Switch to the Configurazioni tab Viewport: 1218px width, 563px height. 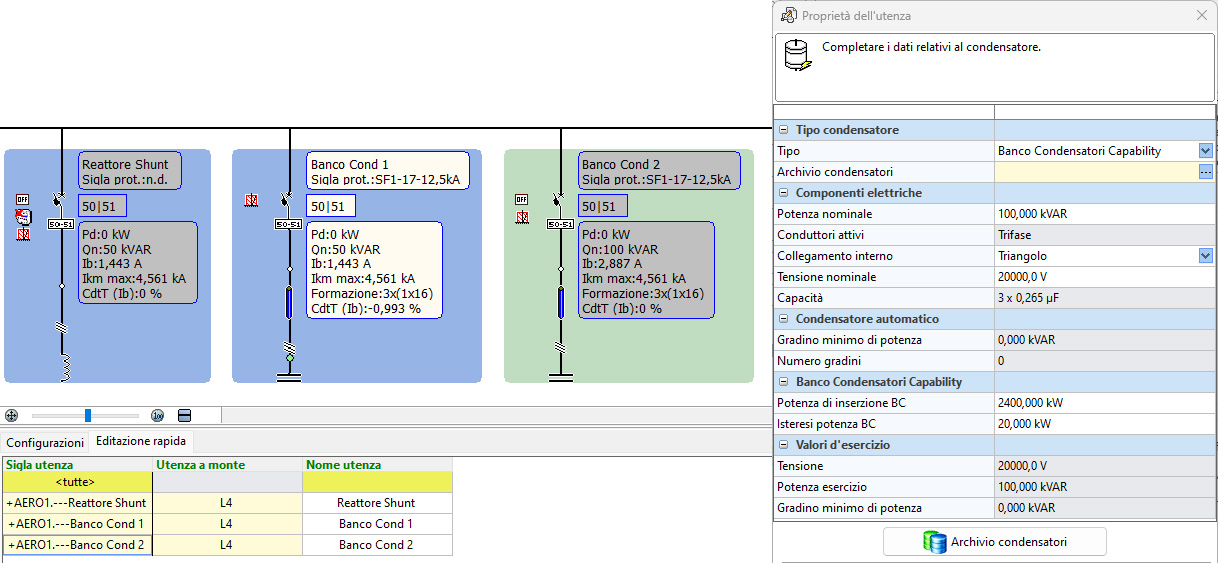click(45, 442)
